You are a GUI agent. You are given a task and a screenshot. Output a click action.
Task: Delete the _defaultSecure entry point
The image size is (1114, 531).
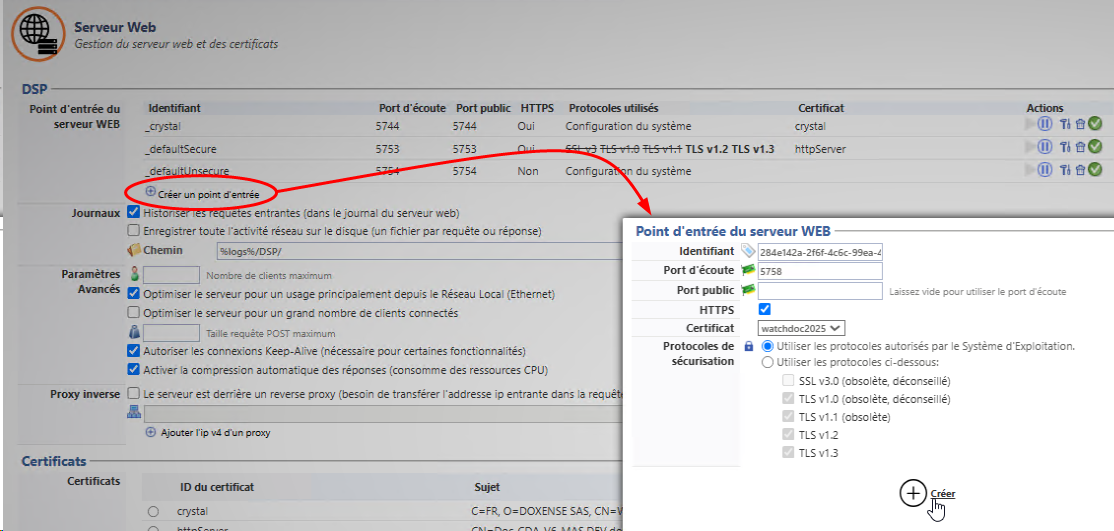[1080, 148]
